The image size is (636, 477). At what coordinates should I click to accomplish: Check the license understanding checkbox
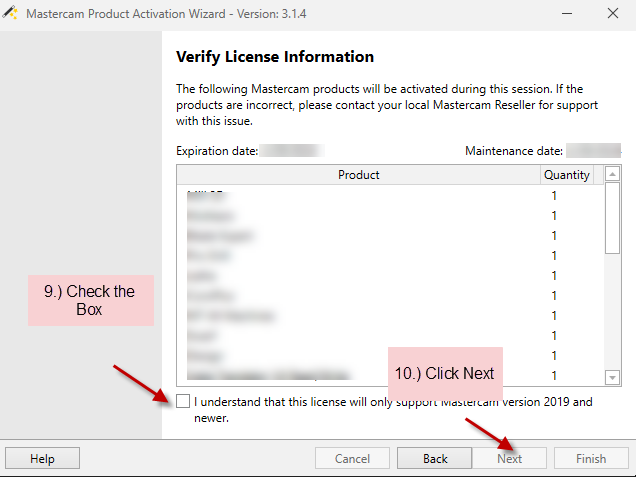pyautogui.click(x=183, y=401)
